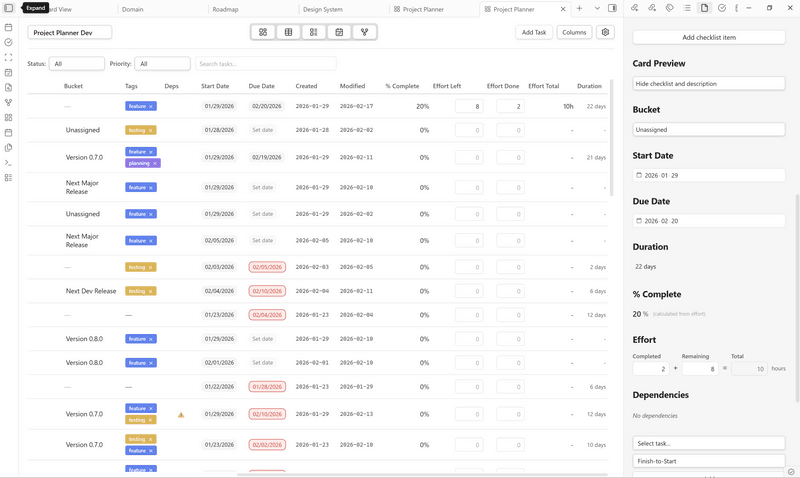Click the focus frame icon in left ribbon

(8, 58)
